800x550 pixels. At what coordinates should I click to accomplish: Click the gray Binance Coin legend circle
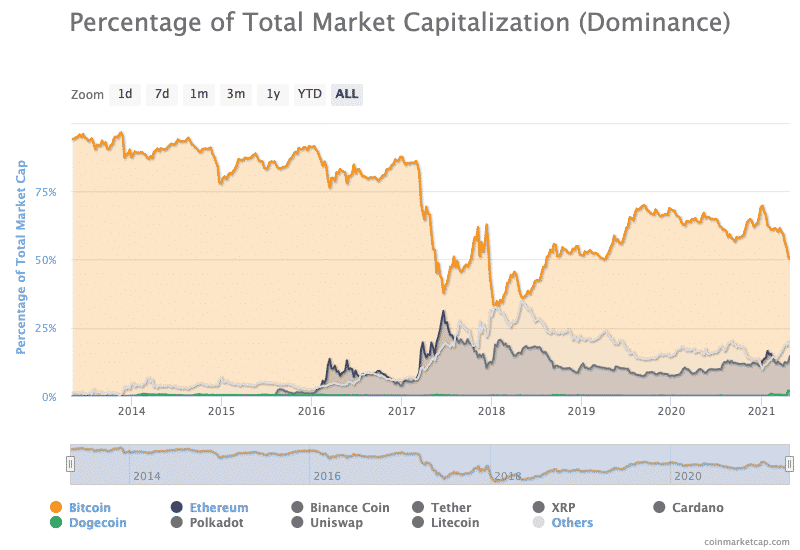coord(297,508)
